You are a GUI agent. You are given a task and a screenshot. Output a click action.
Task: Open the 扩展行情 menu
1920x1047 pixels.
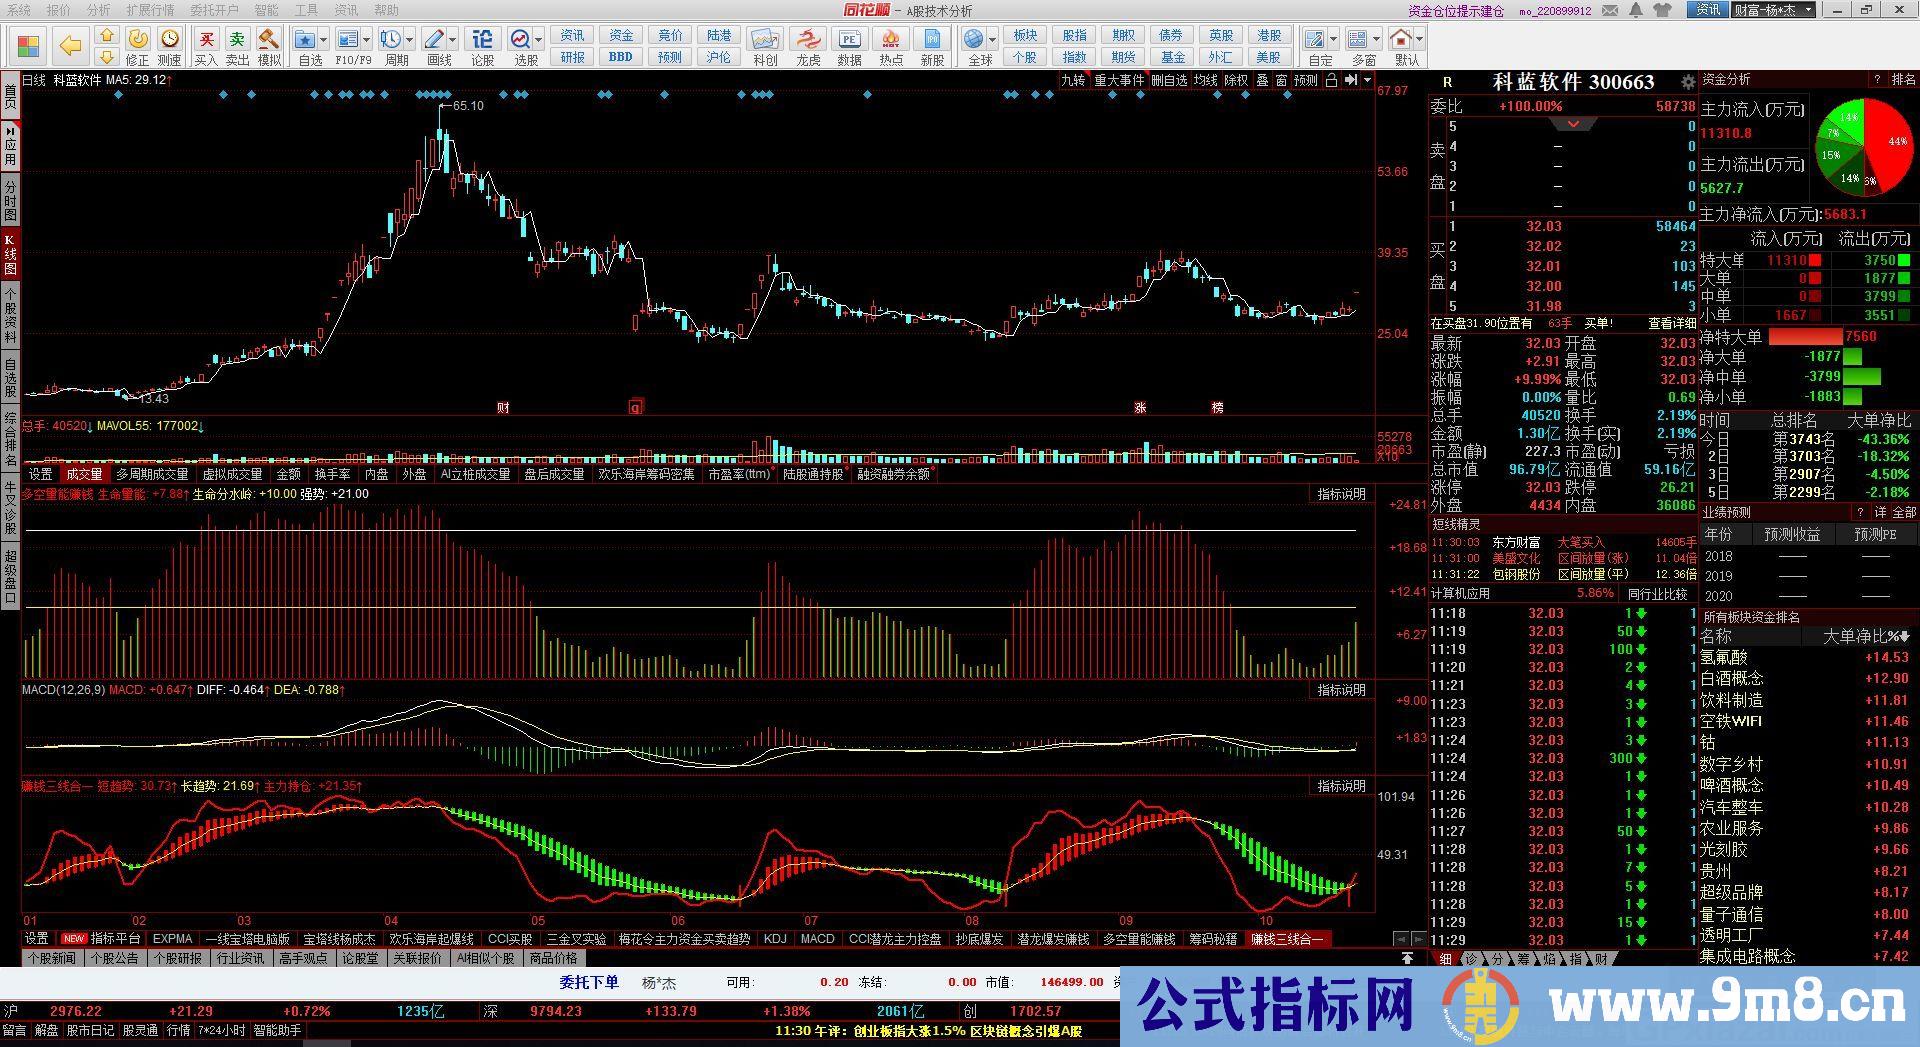click(x=150, y=10)
